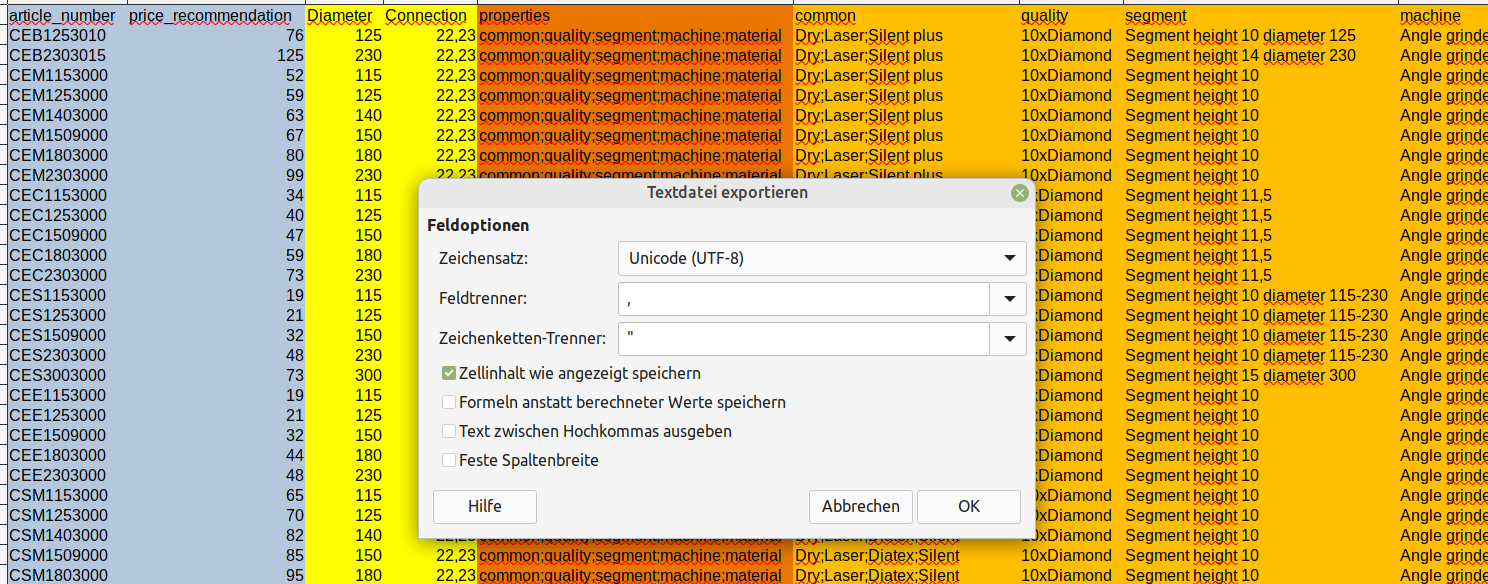The height and width of the screenshot is (584, 1488).
Task: Open the Zeichensatz dropdown
Action: pos(821,258)
